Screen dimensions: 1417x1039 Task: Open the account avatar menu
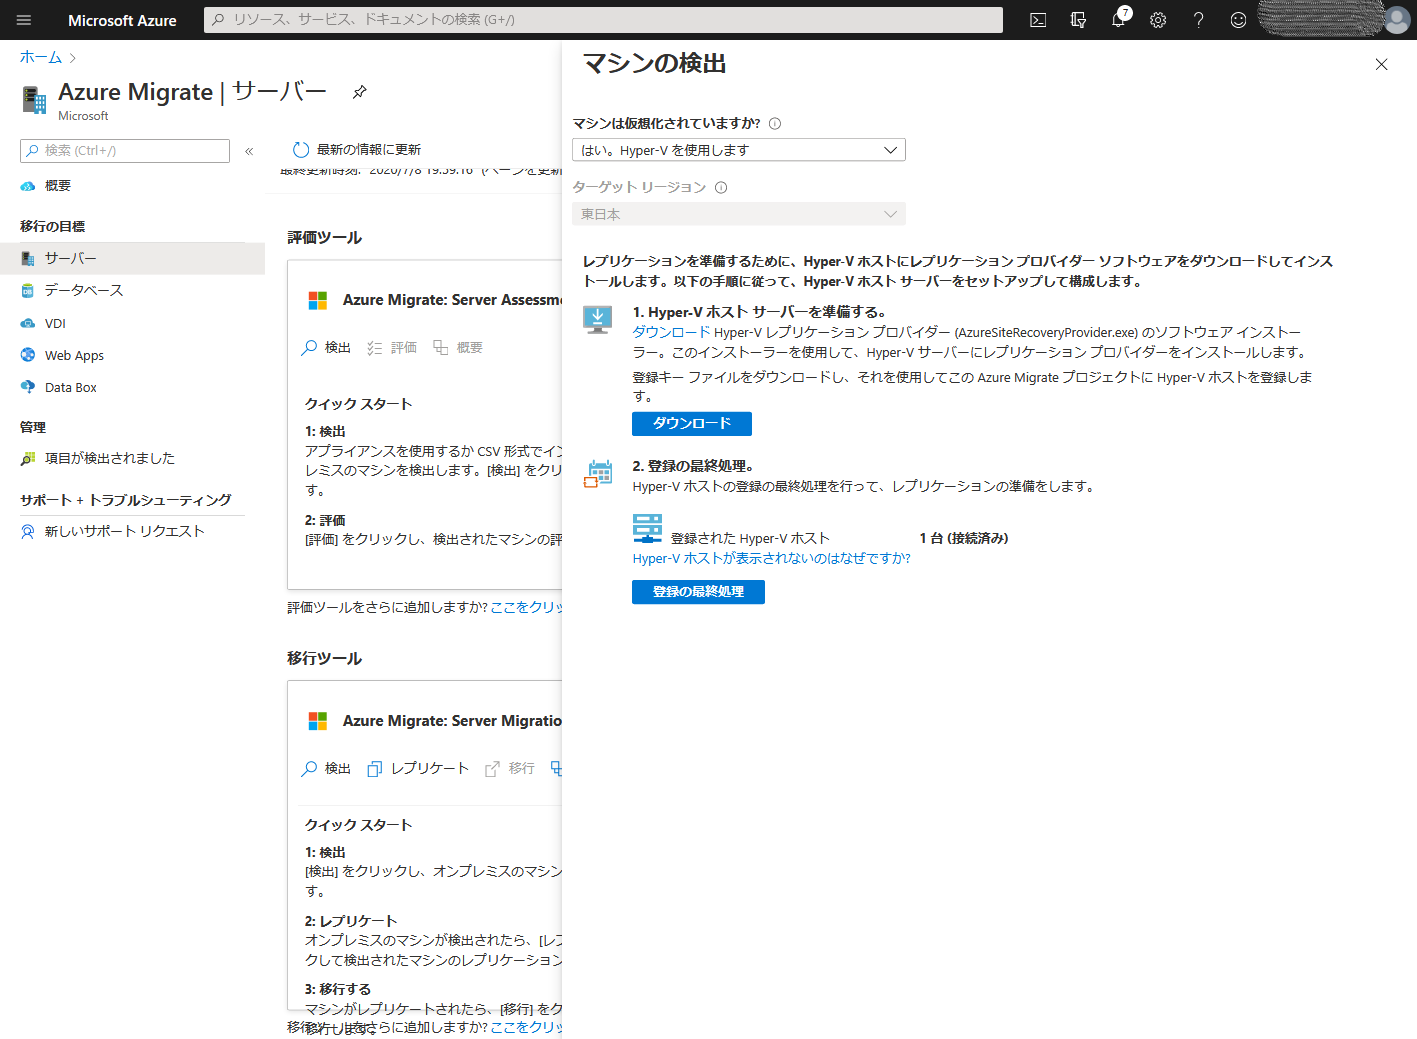coord(1396,20)
